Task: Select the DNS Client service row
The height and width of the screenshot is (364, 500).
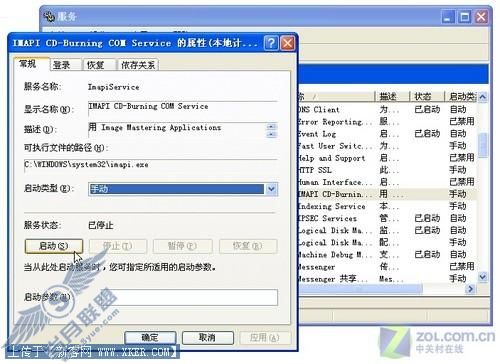Action: point(387,109)
